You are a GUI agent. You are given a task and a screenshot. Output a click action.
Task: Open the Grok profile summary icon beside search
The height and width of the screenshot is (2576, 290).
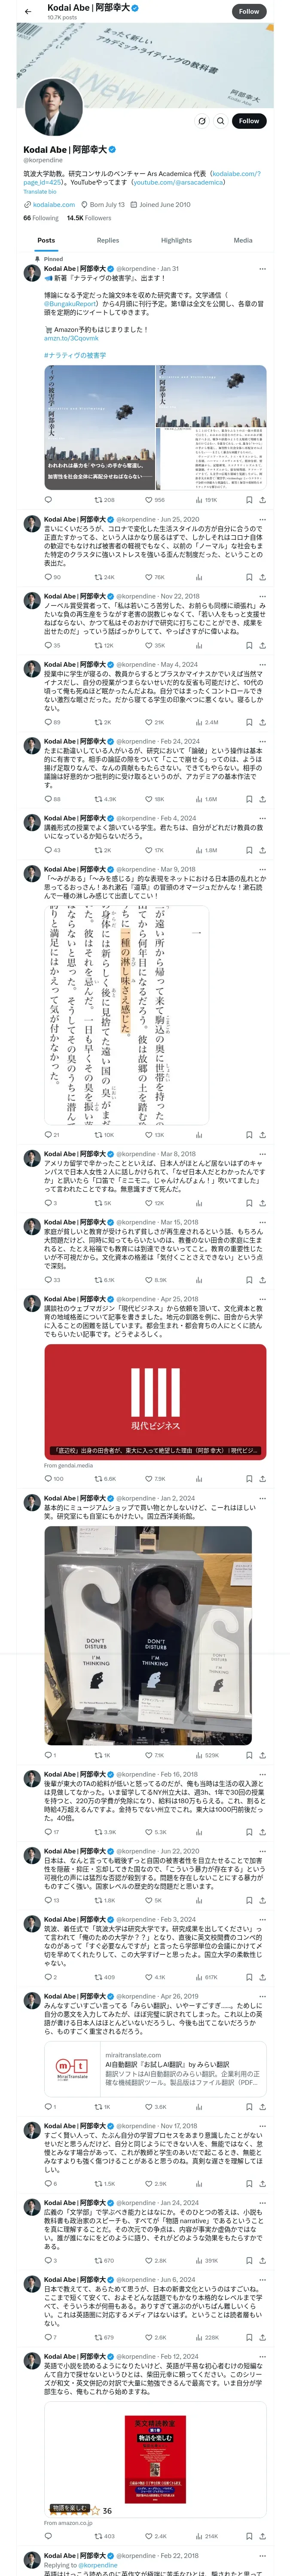201,120
